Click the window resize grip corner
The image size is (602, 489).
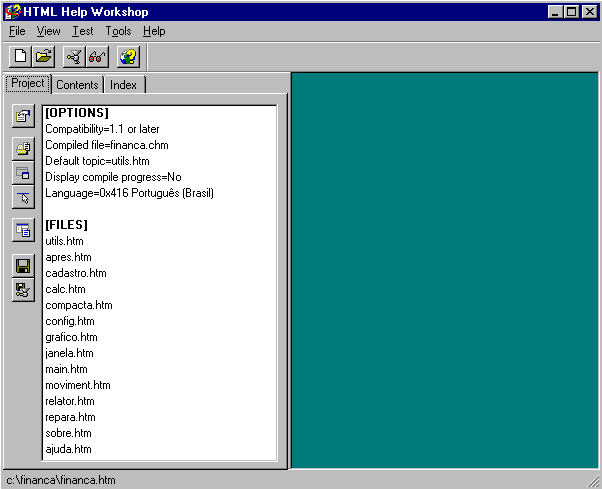(594, 481)
